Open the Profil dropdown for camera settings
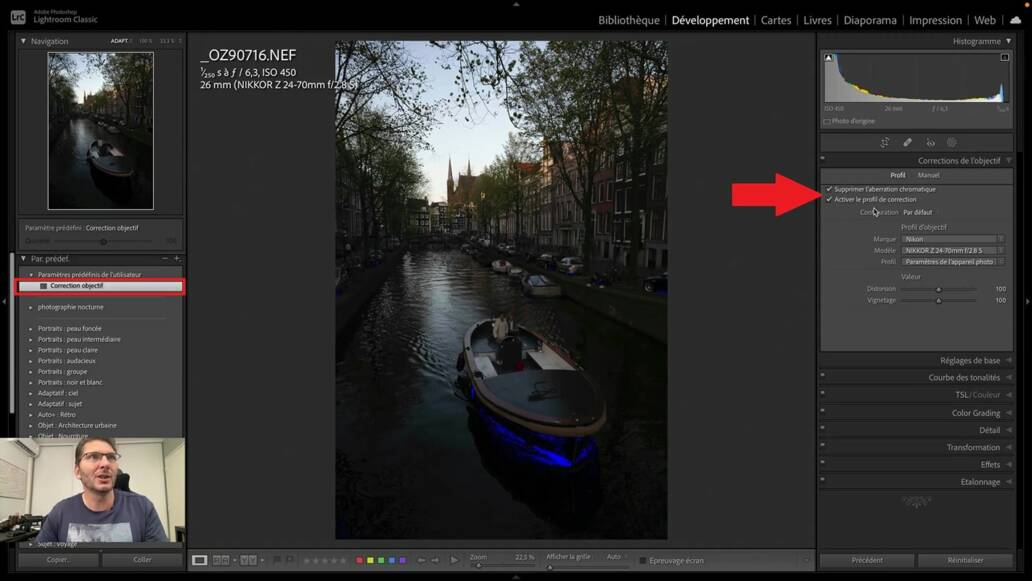This screenshot has width=1032, height=581. pyautogui.click(x=953, y=261)
